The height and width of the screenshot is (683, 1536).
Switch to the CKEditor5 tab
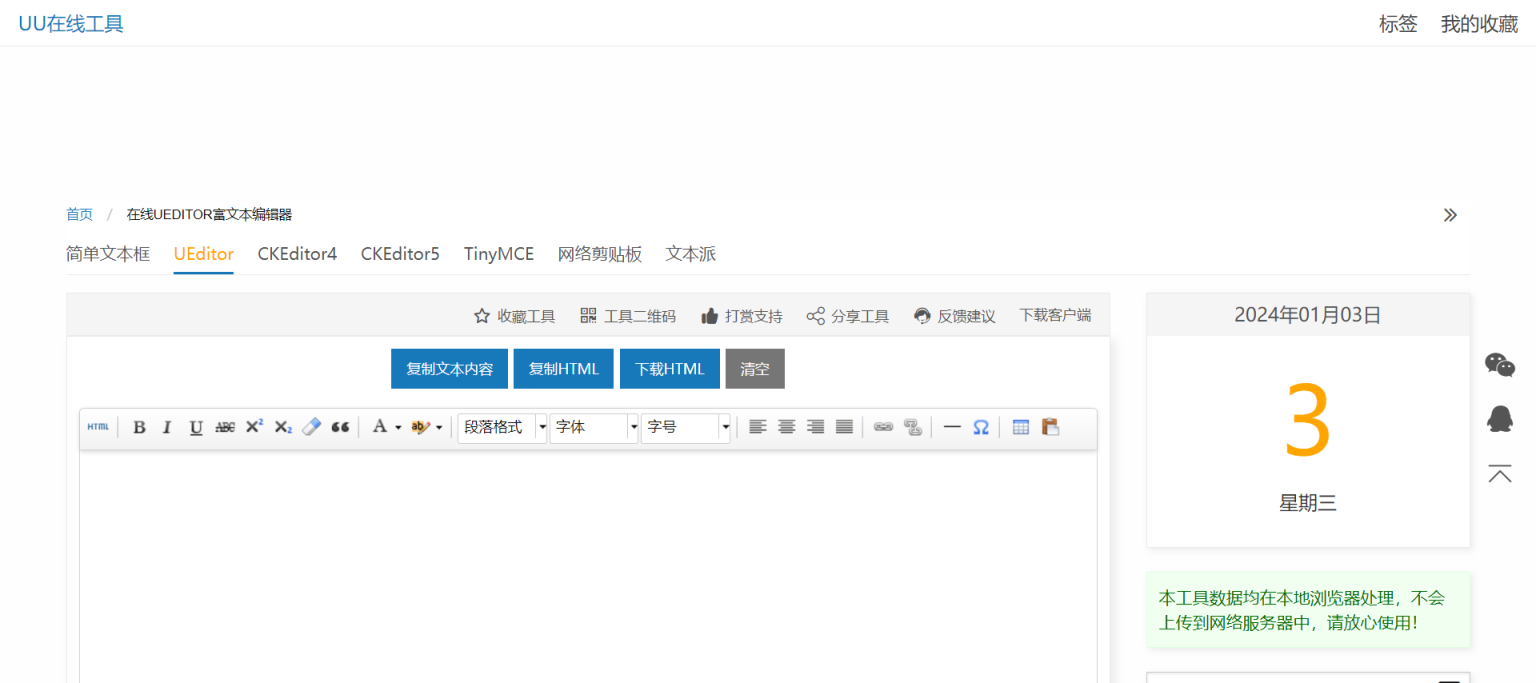tap(400, 254)
